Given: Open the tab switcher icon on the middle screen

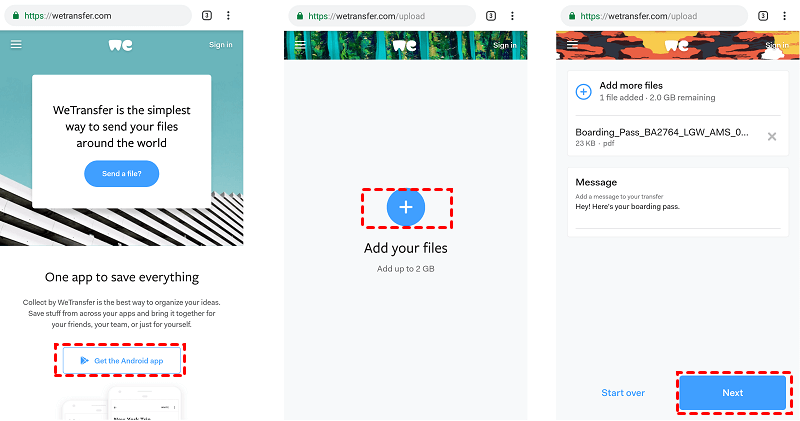Looking at the screenshot, I should pyautogui.click(x=491, y=16).
